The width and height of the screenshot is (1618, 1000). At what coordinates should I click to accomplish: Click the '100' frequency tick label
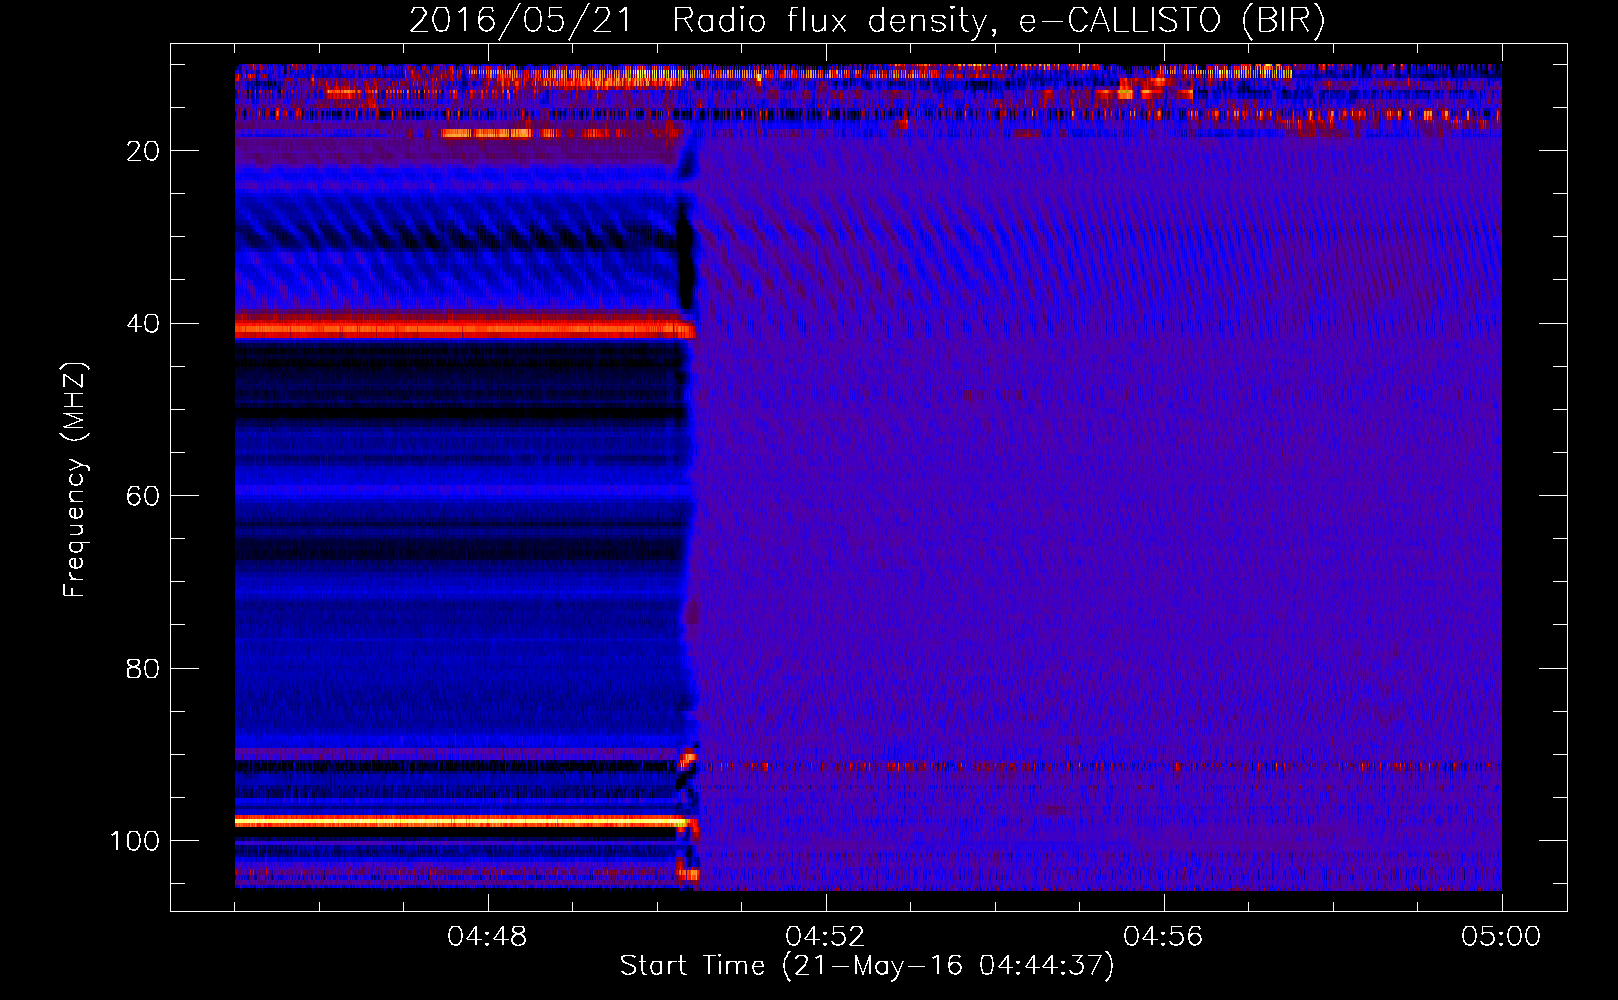[135, 841]
